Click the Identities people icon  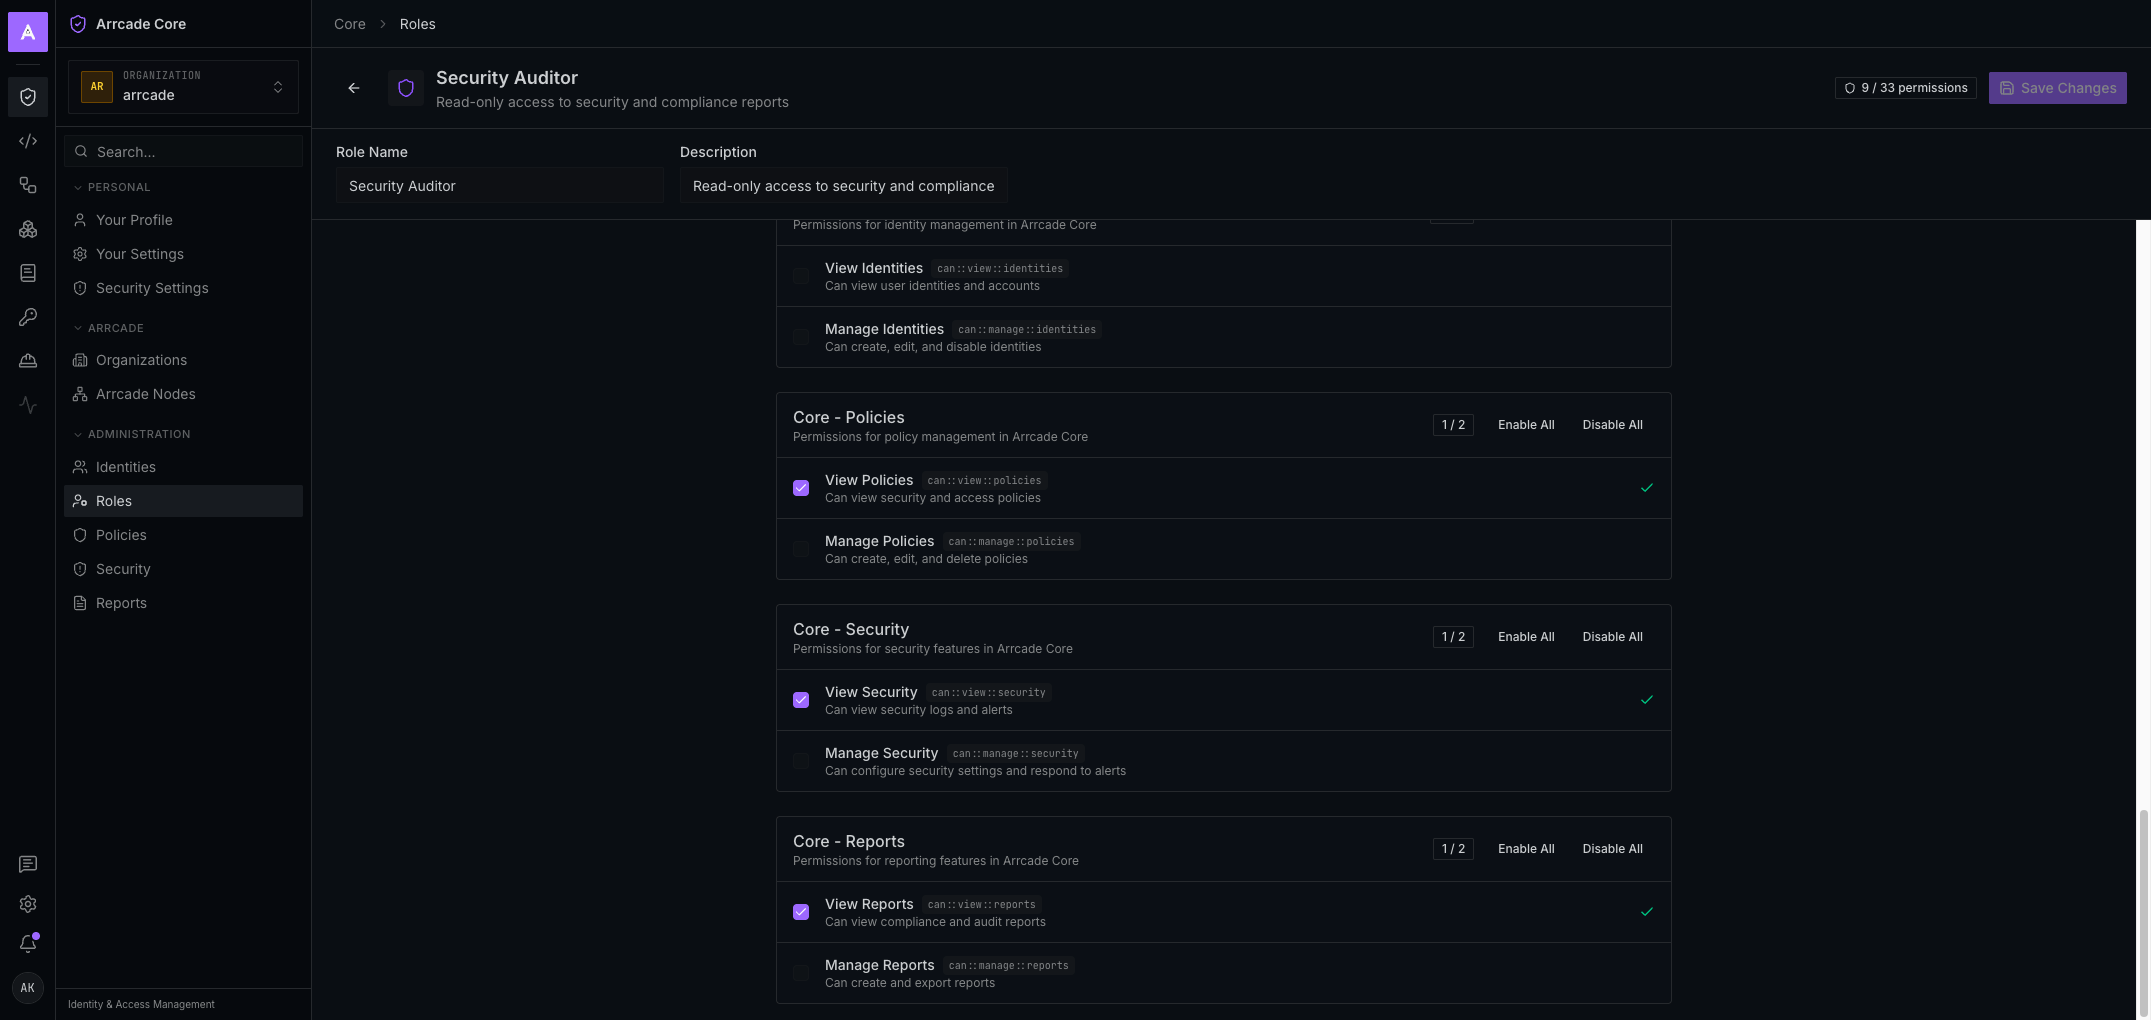pos(80,467)
